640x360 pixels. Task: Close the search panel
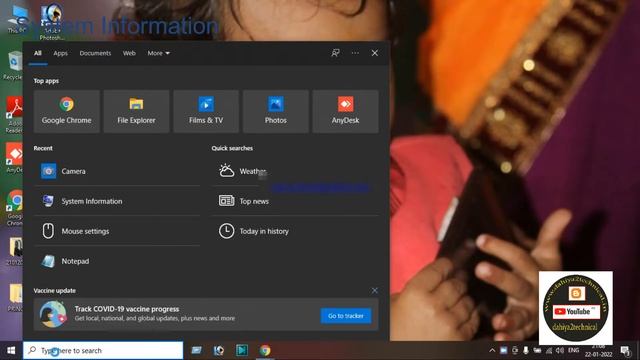coord(375,53)
